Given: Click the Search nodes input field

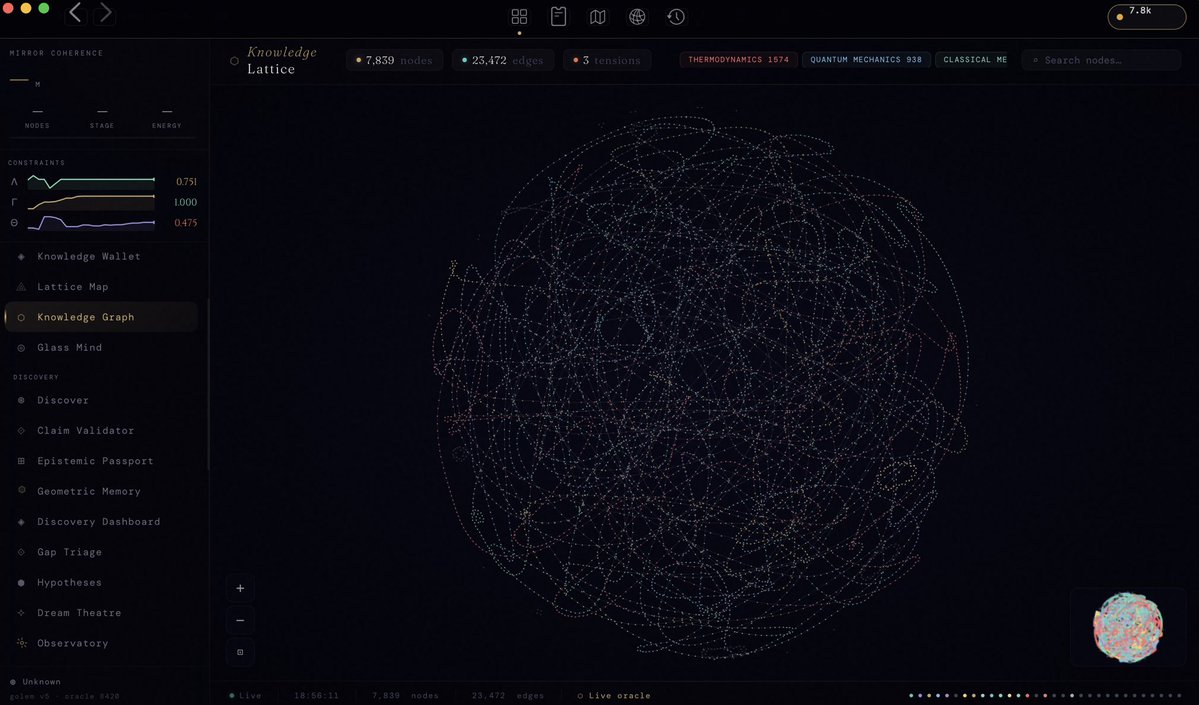Looking at the screenshot, I should [x=1101, y=60].
